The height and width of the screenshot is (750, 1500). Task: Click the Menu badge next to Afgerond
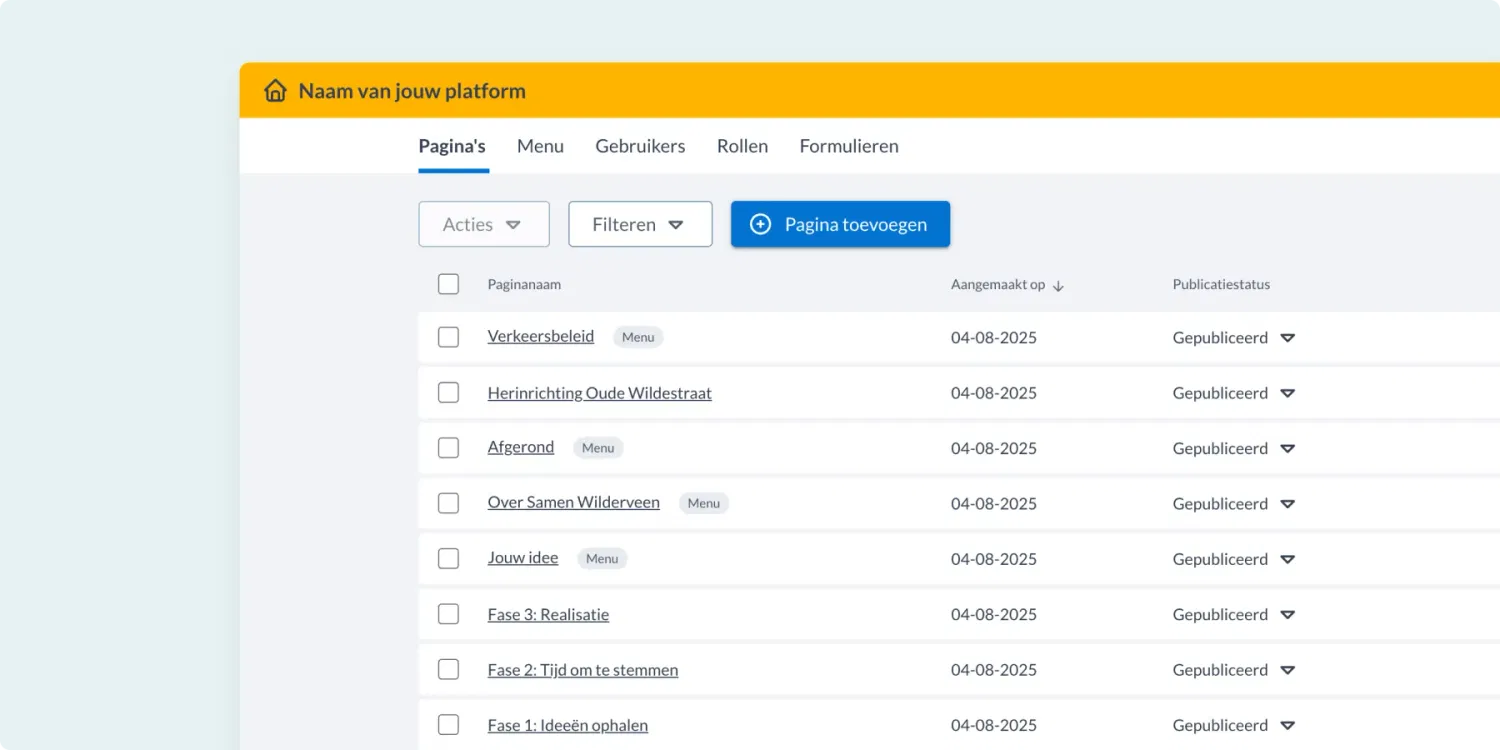coord(598,448)
